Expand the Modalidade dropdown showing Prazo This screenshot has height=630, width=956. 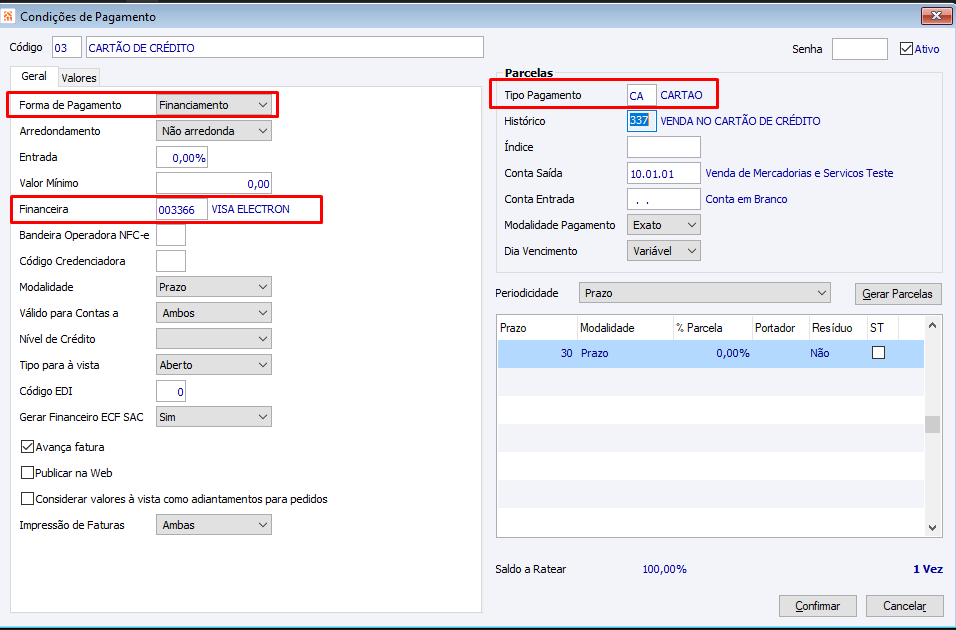(x=213, y=287)
